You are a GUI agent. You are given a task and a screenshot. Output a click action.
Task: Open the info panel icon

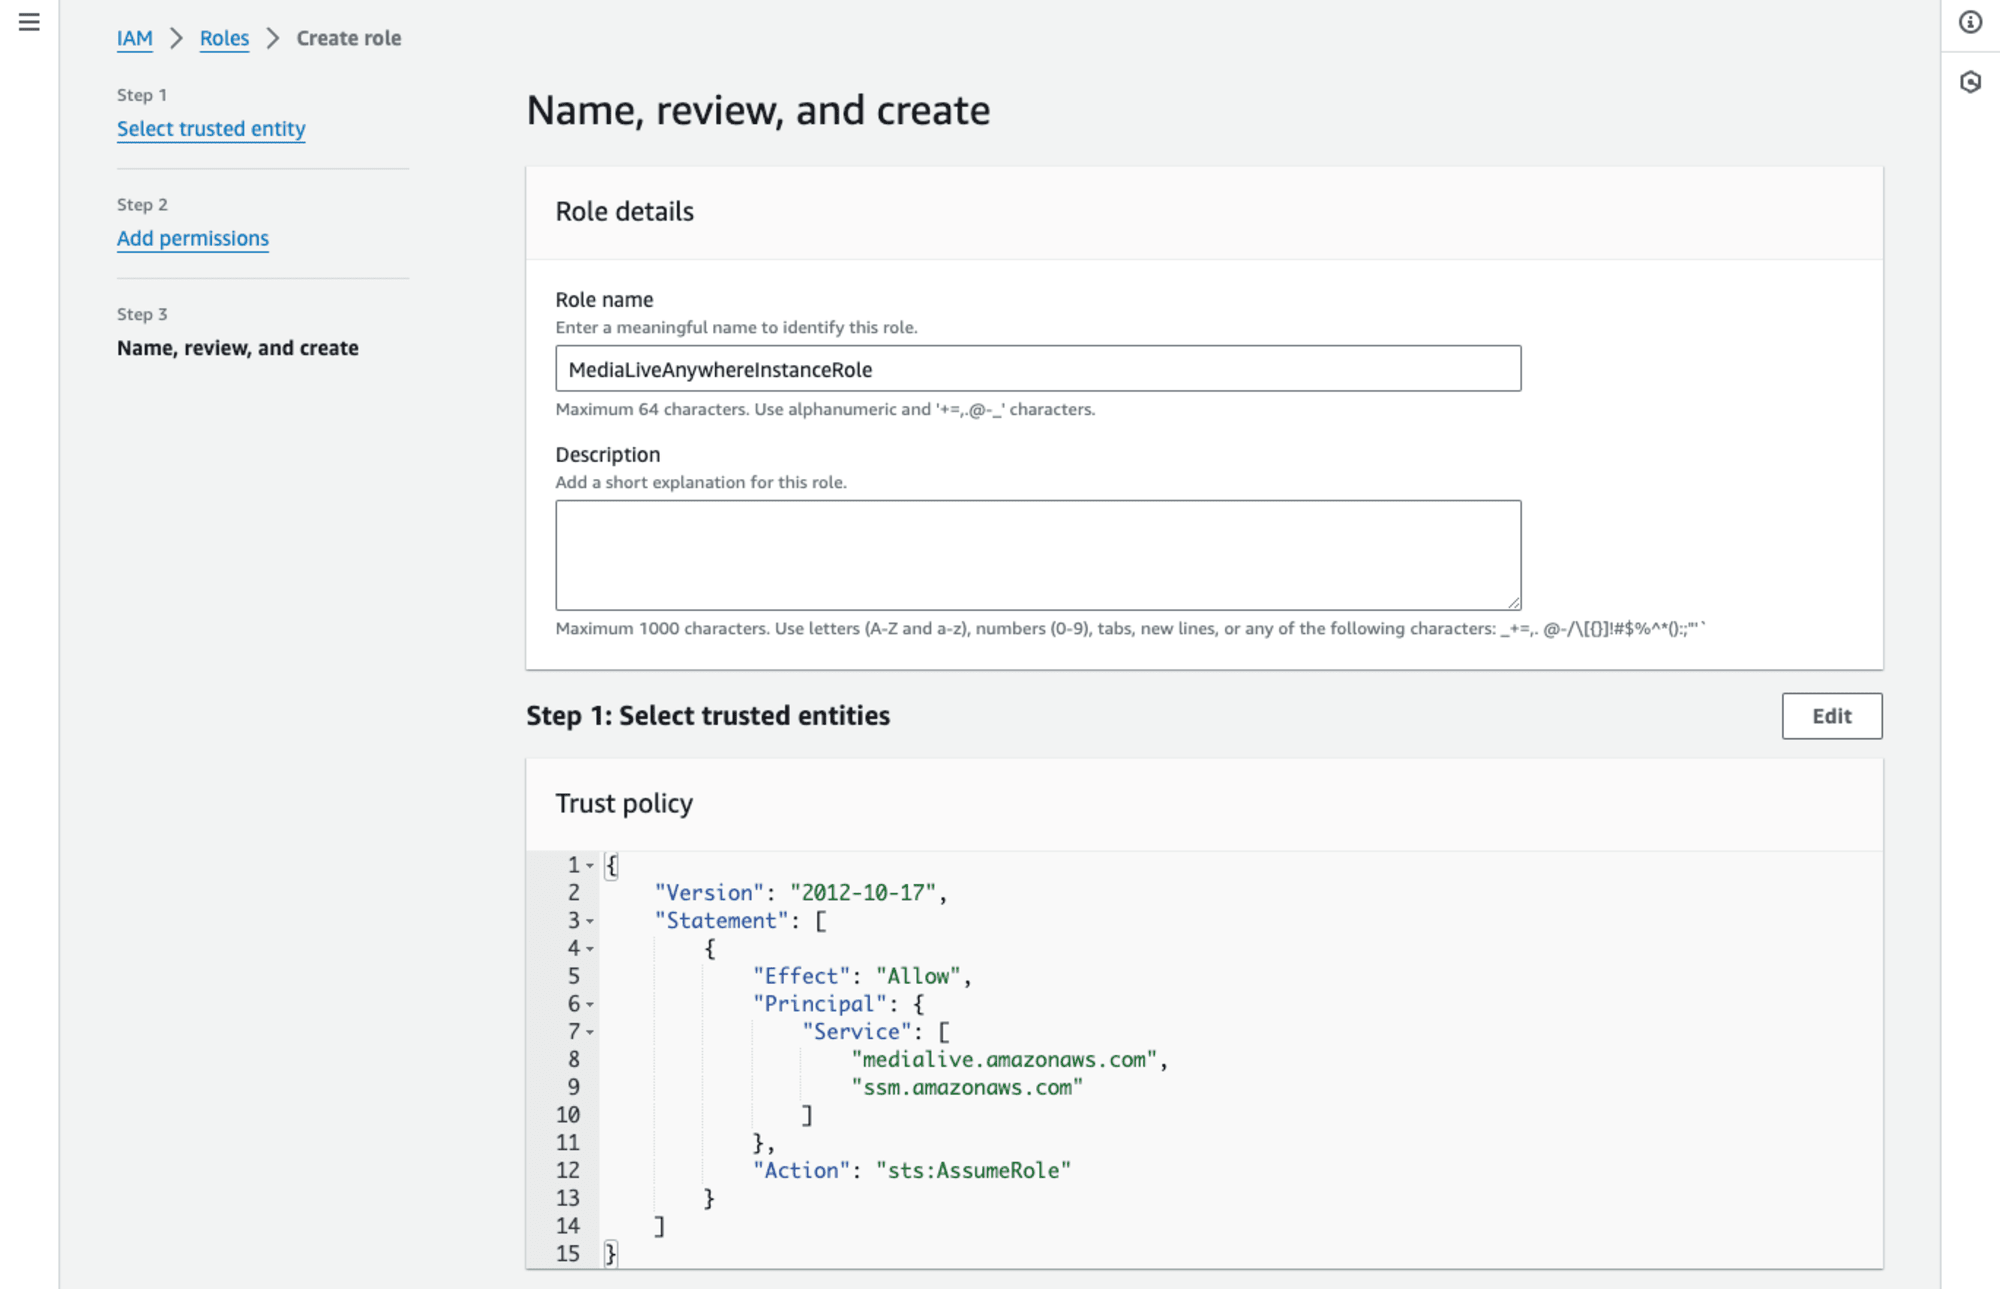pyautogui.click(x=1970, y=22)
